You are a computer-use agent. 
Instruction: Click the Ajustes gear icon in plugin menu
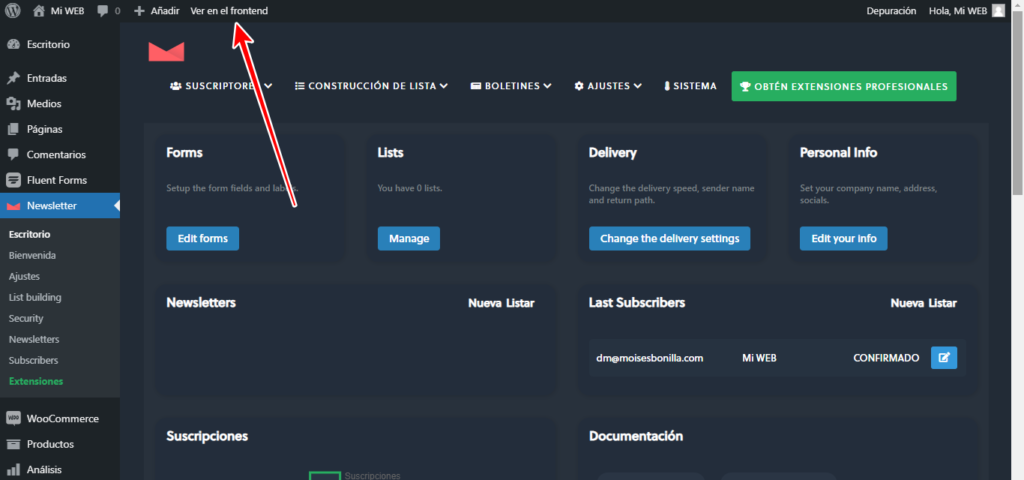[579, 86]
